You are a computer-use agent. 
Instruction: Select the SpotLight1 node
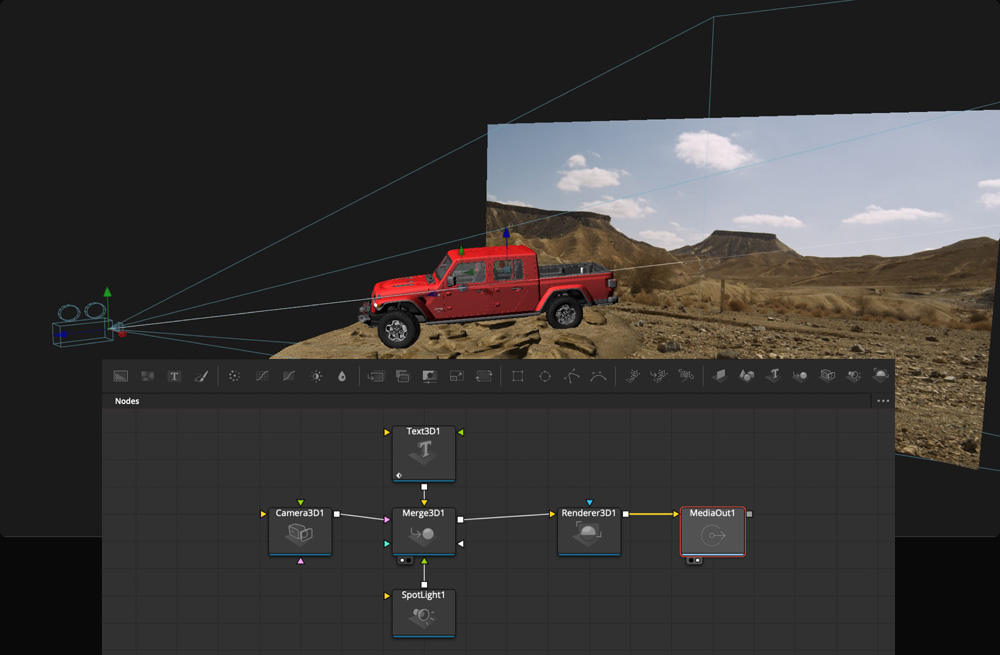tap(424, 615)
